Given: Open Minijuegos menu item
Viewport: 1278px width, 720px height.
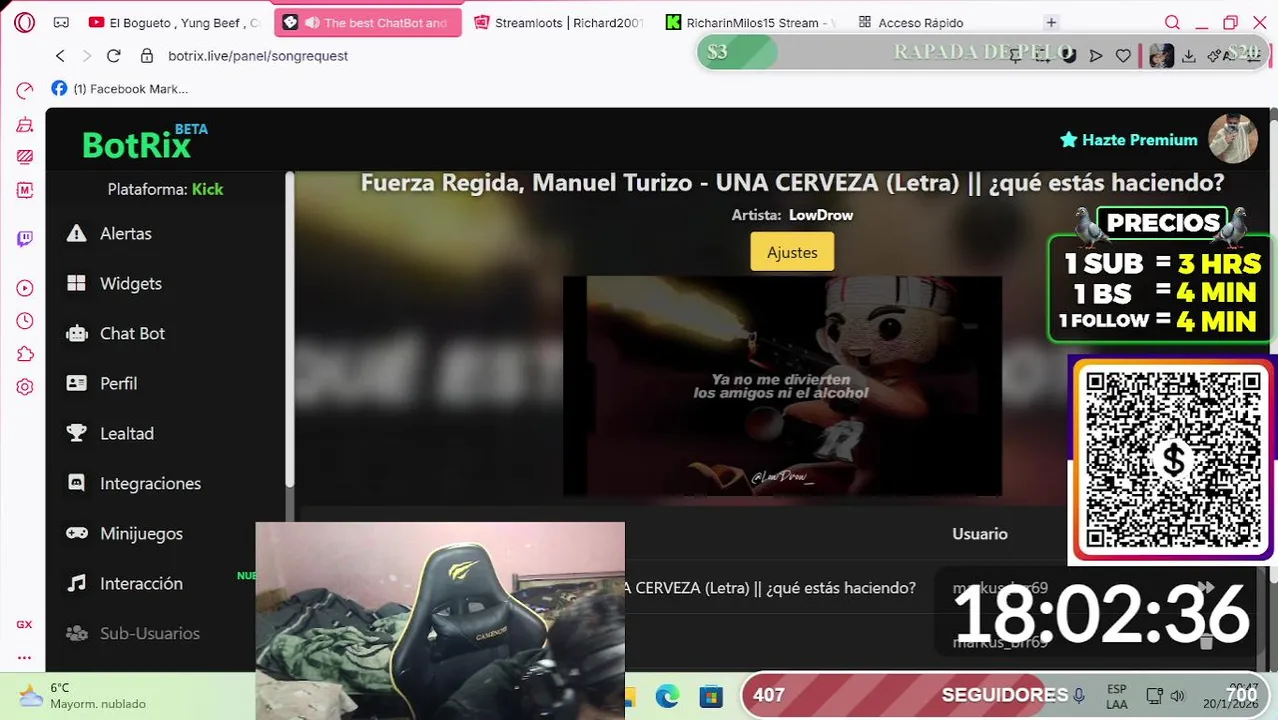Looking at the screenshot, I should [x=141, y=534].
